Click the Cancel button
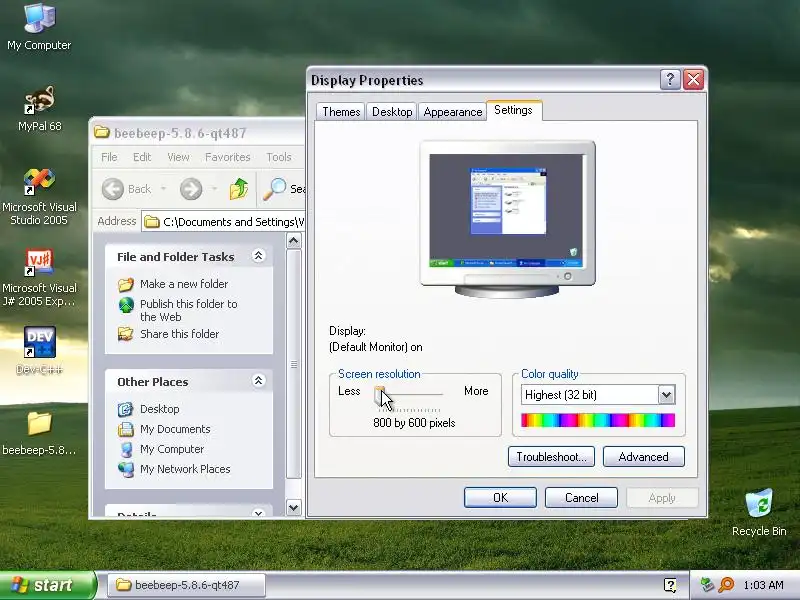This screenshot has height=600, width=800. click(581, 497)
